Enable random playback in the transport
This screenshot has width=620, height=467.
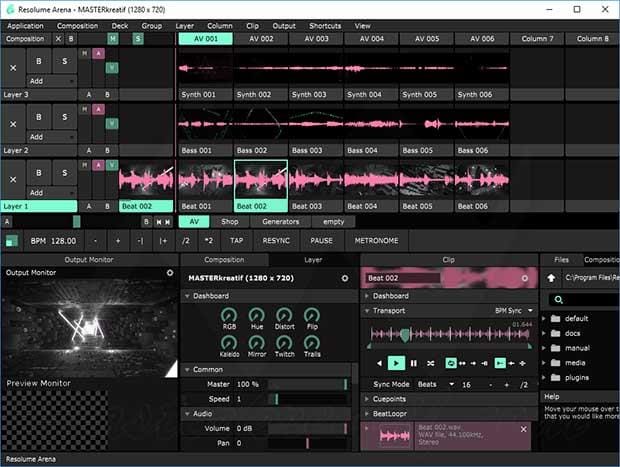click(431, 363)
